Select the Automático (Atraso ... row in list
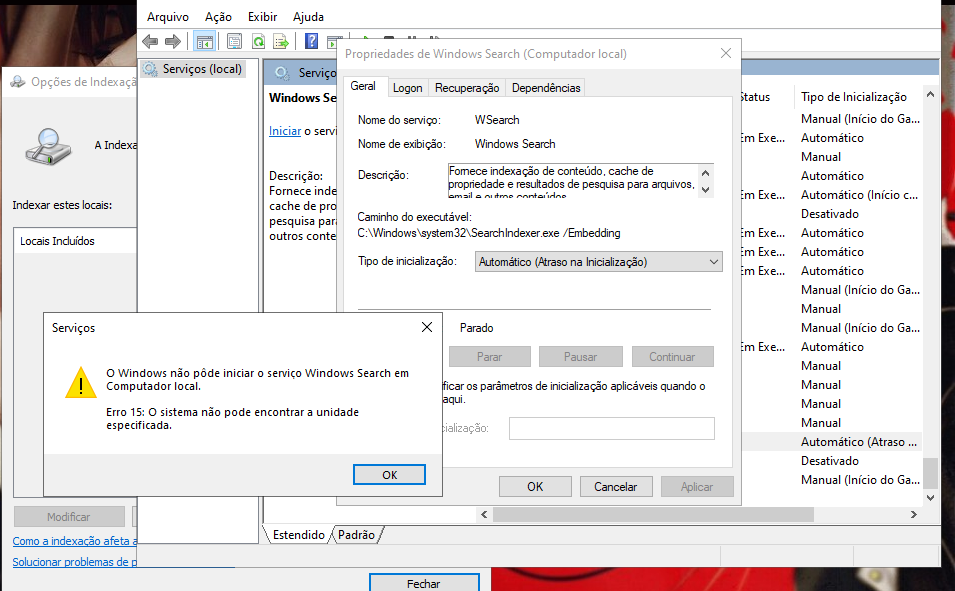The height and width of the screenshot is (591, 955). point(859,442)
